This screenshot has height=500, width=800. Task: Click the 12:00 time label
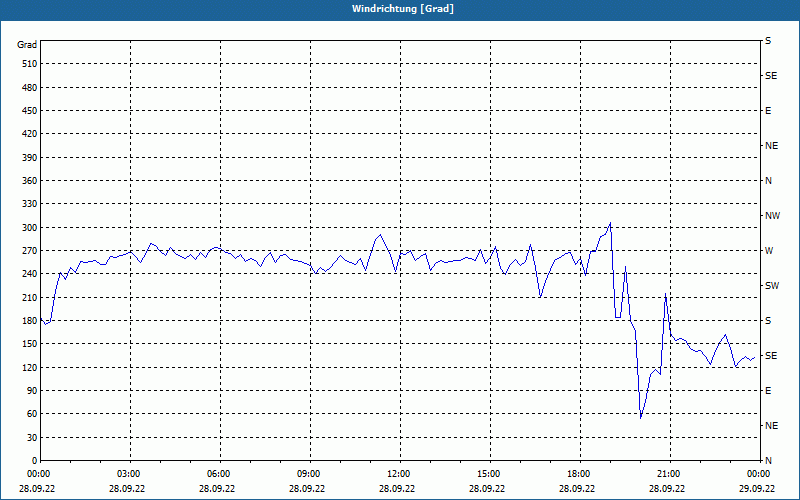click(x=398, y=474)
